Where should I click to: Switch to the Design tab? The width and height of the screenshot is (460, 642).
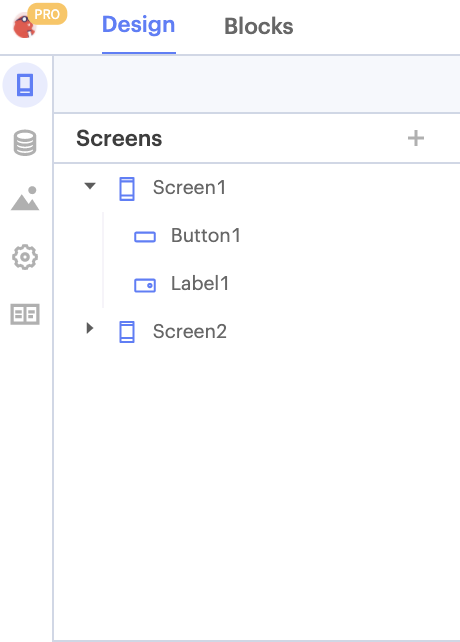click(x=138, y=25)
